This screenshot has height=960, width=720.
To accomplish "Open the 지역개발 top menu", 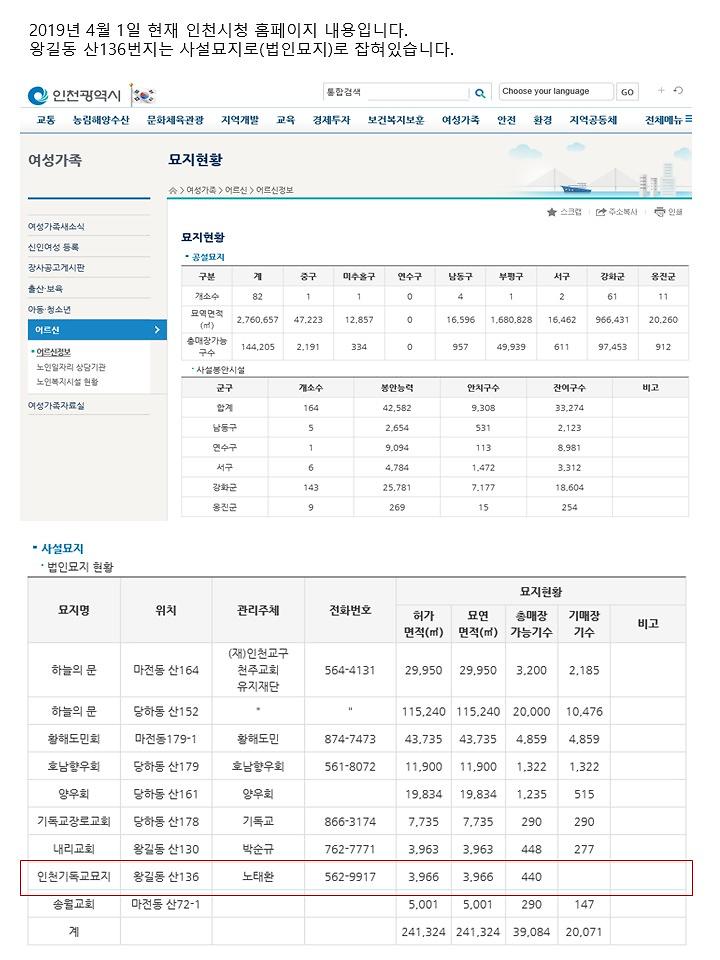I will coord(240,120).
